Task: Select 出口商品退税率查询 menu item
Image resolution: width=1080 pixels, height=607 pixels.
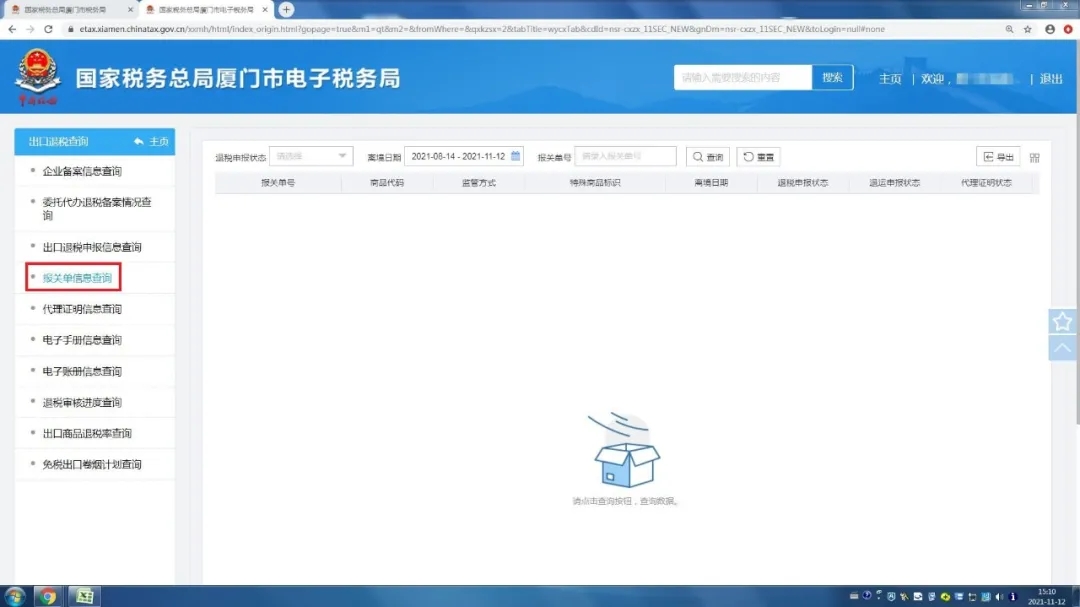Action: pyautogui.click(x=87, y=433)
